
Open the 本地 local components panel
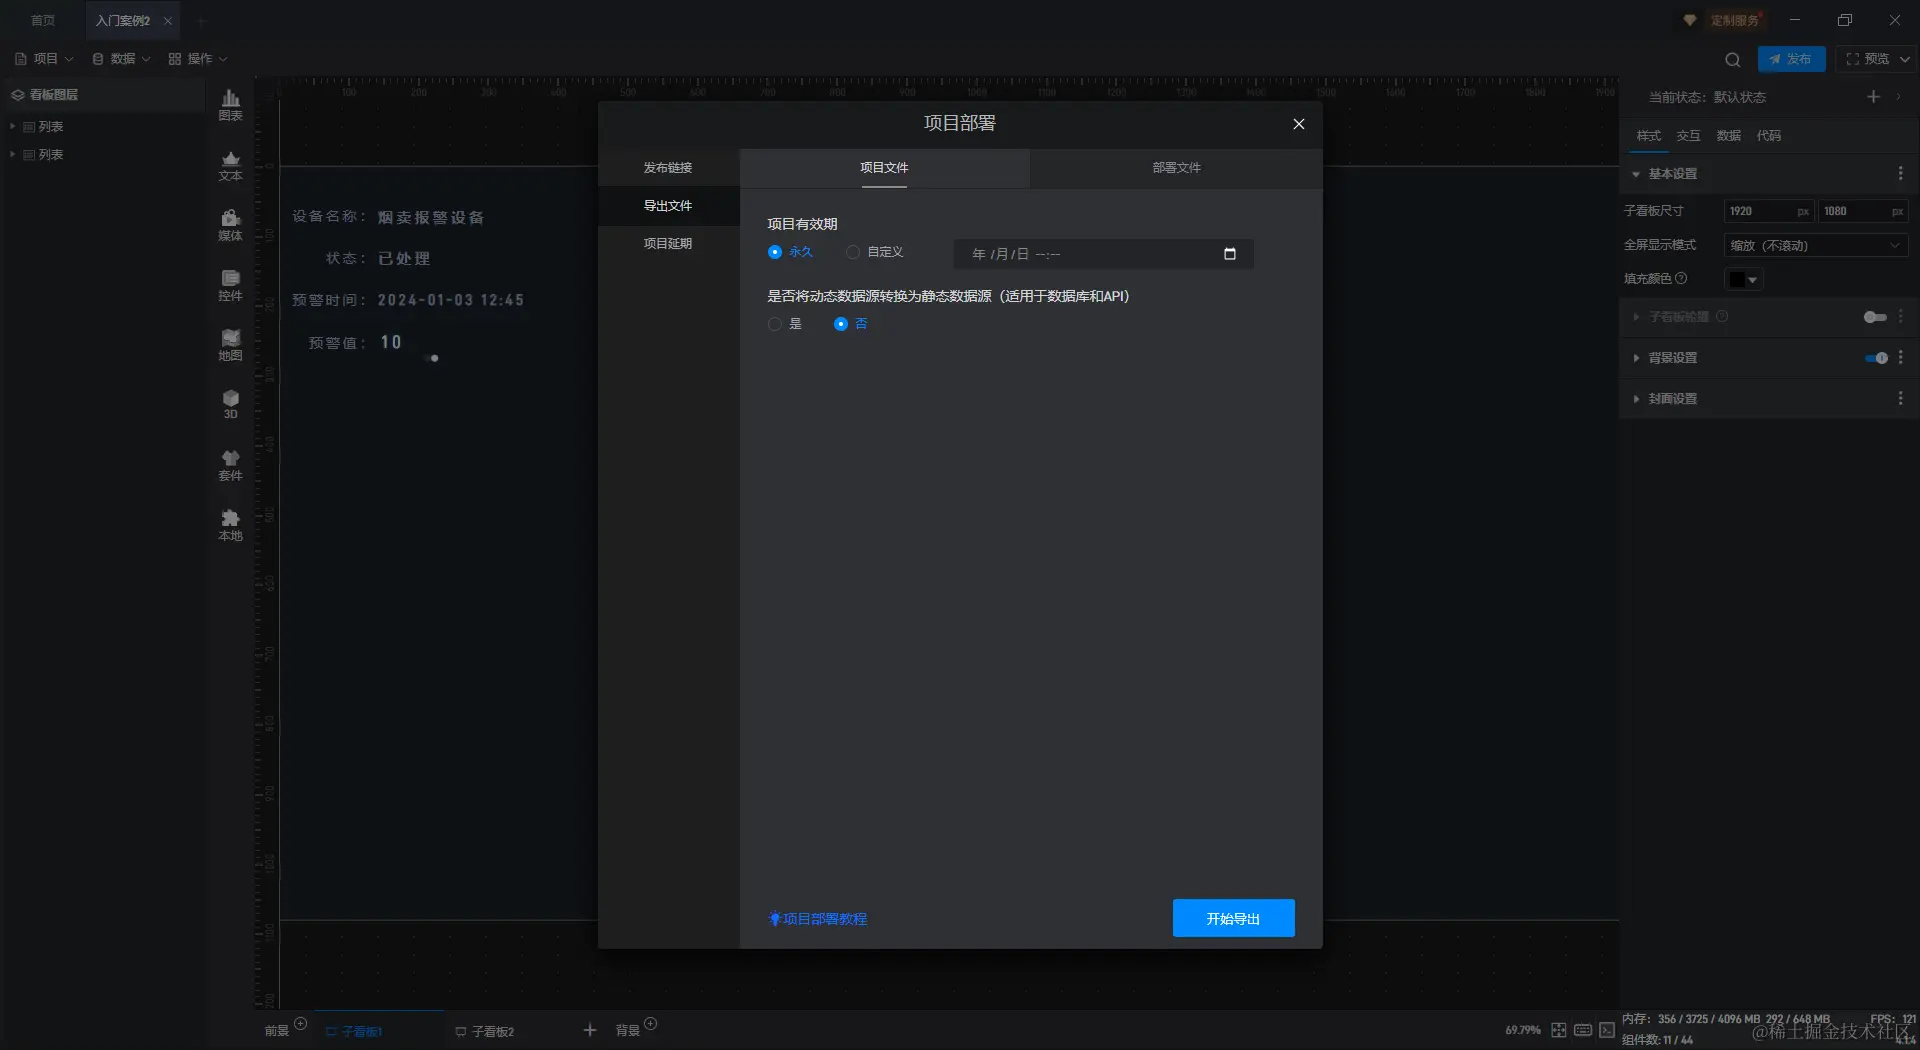[x=230, y=525]
